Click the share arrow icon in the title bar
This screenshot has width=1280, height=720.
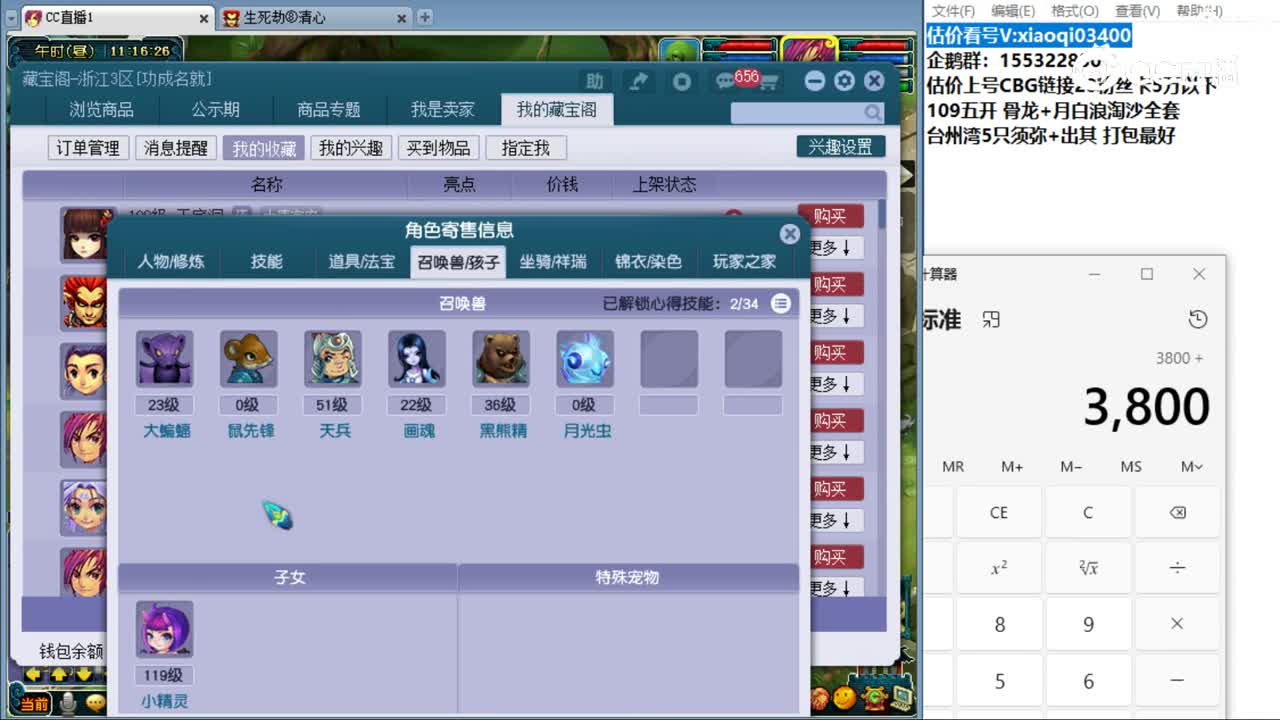pyautogui.click(x=639, y=83)
